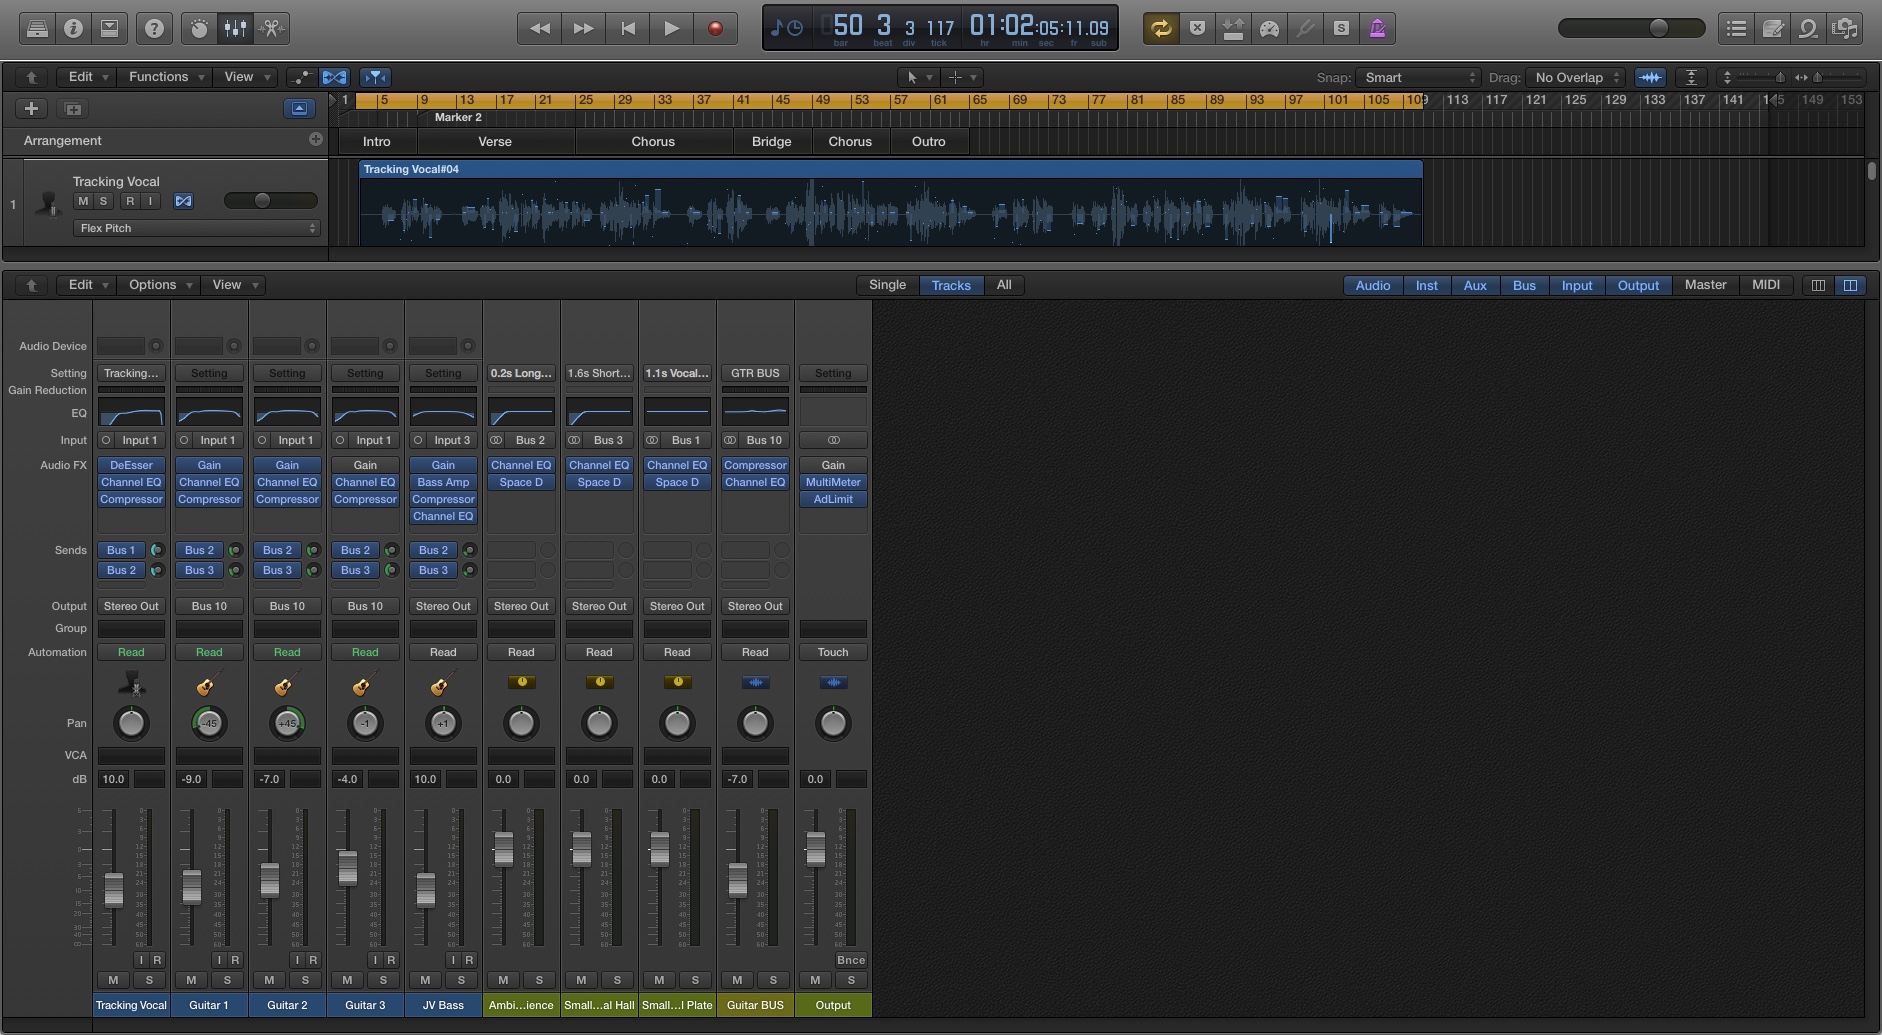1882x1035 pixels.
Task: Open the Mixer Options menu
Action: (159, 285)
